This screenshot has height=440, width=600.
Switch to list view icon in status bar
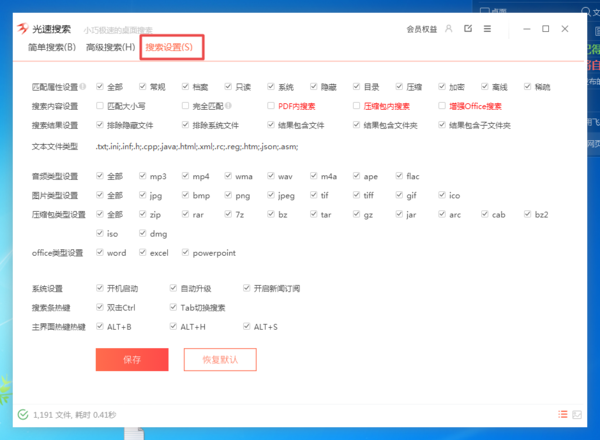point(562,414)
